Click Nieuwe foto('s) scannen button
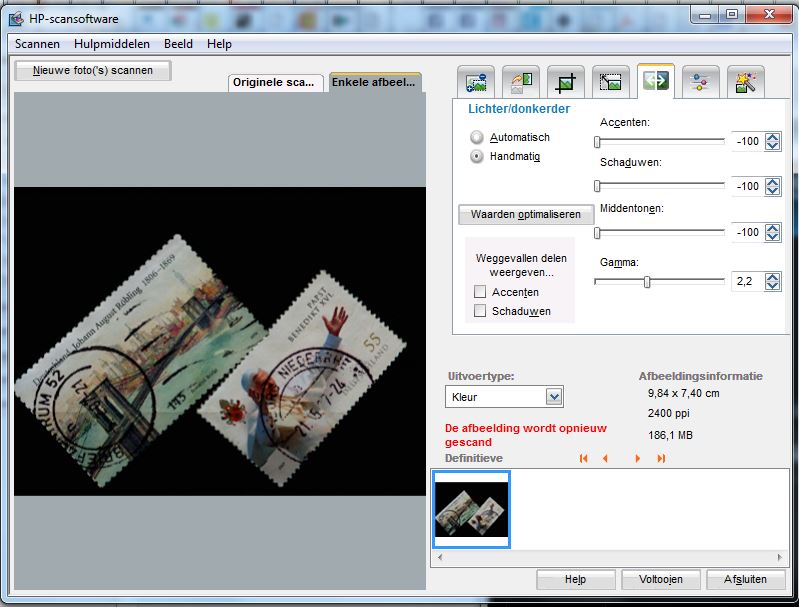The image size is (799, 607). click(93, 70)
